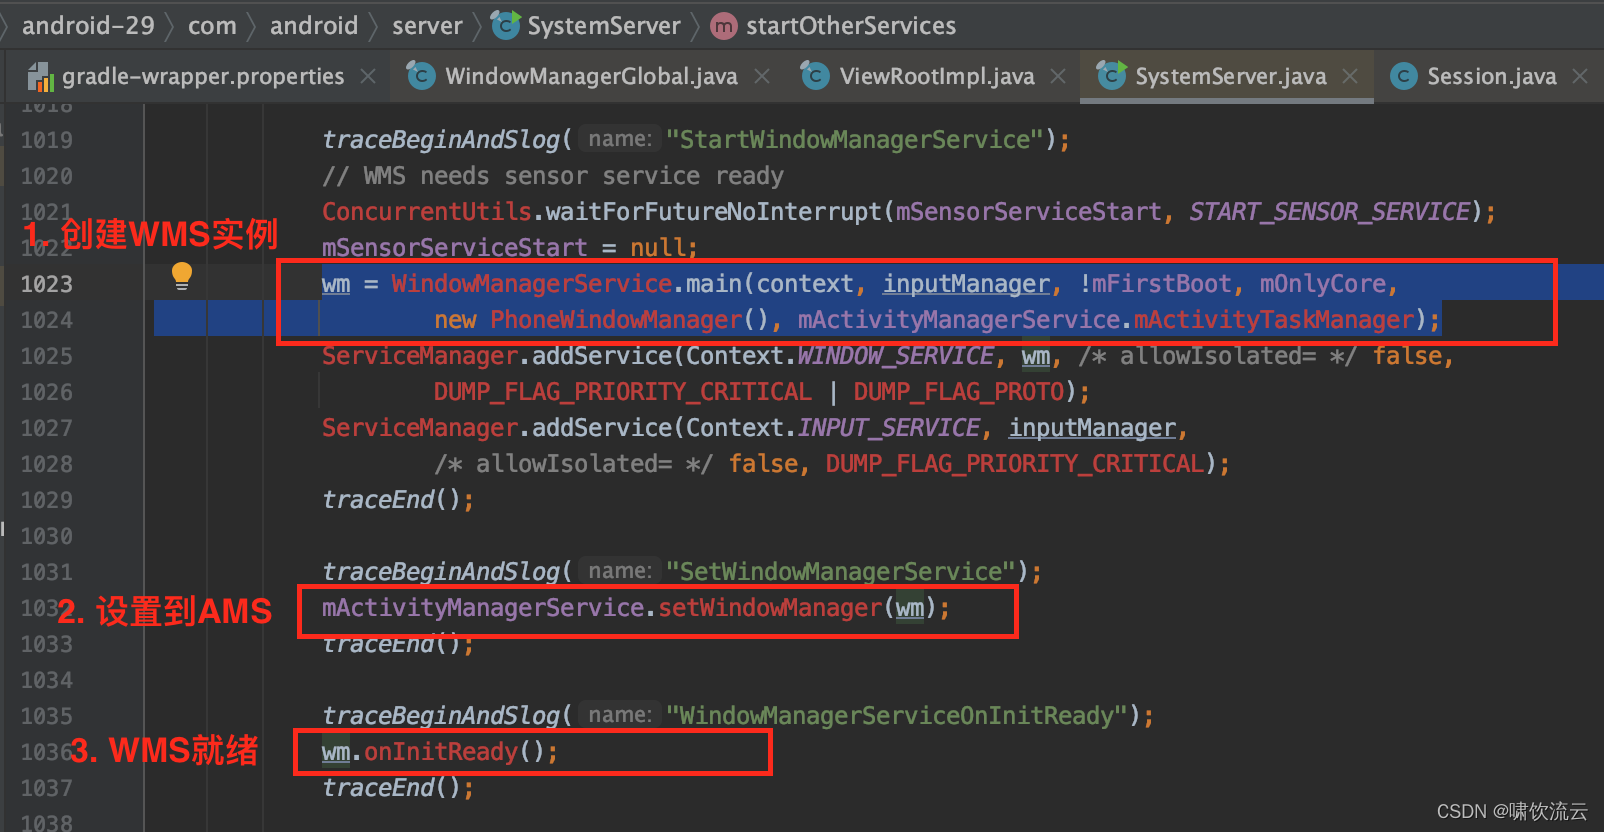Click mActivityTaskManager field reference
Screen dimensions: 1604x832
click(1274, 320)
